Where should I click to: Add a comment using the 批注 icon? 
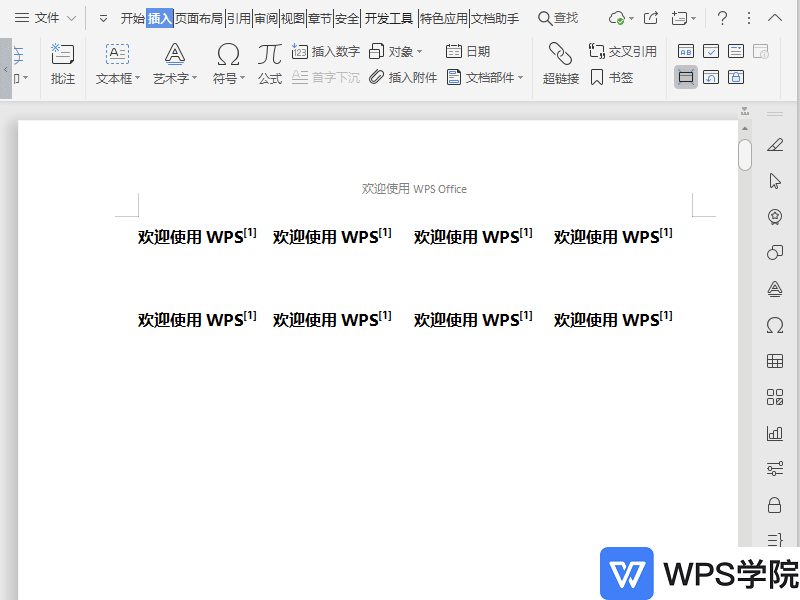tap(62, 63)
